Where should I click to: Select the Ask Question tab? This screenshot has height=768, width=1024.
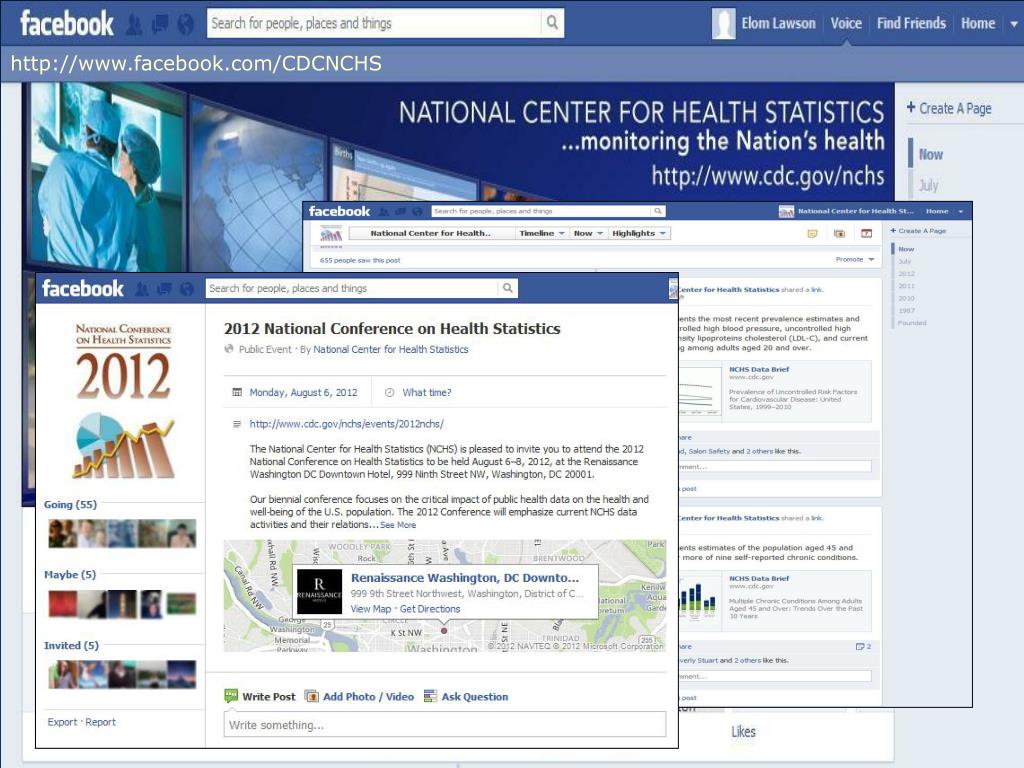coord(466,696)
